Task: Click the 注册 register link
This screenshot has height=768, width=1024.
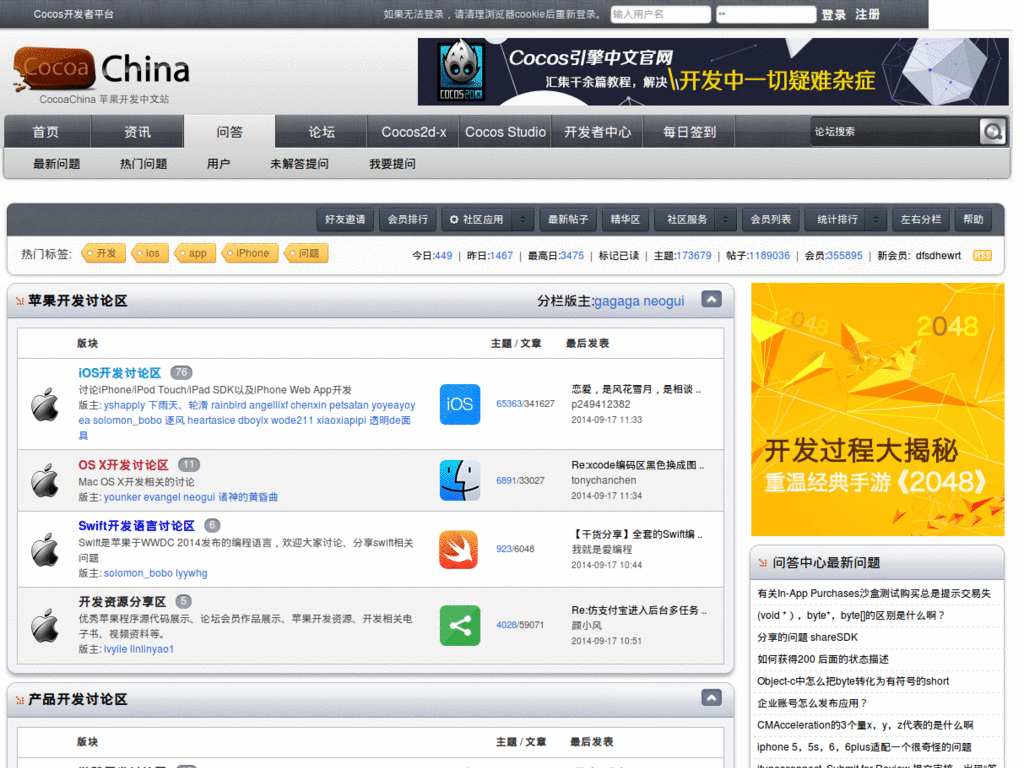Action: (868, 14)
